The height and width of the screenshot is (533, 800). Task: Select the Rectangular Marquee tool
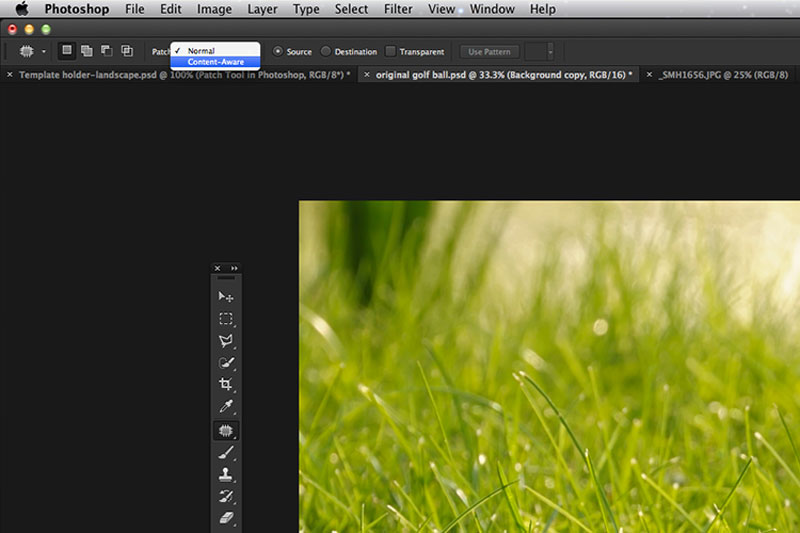tap(226, 319)
